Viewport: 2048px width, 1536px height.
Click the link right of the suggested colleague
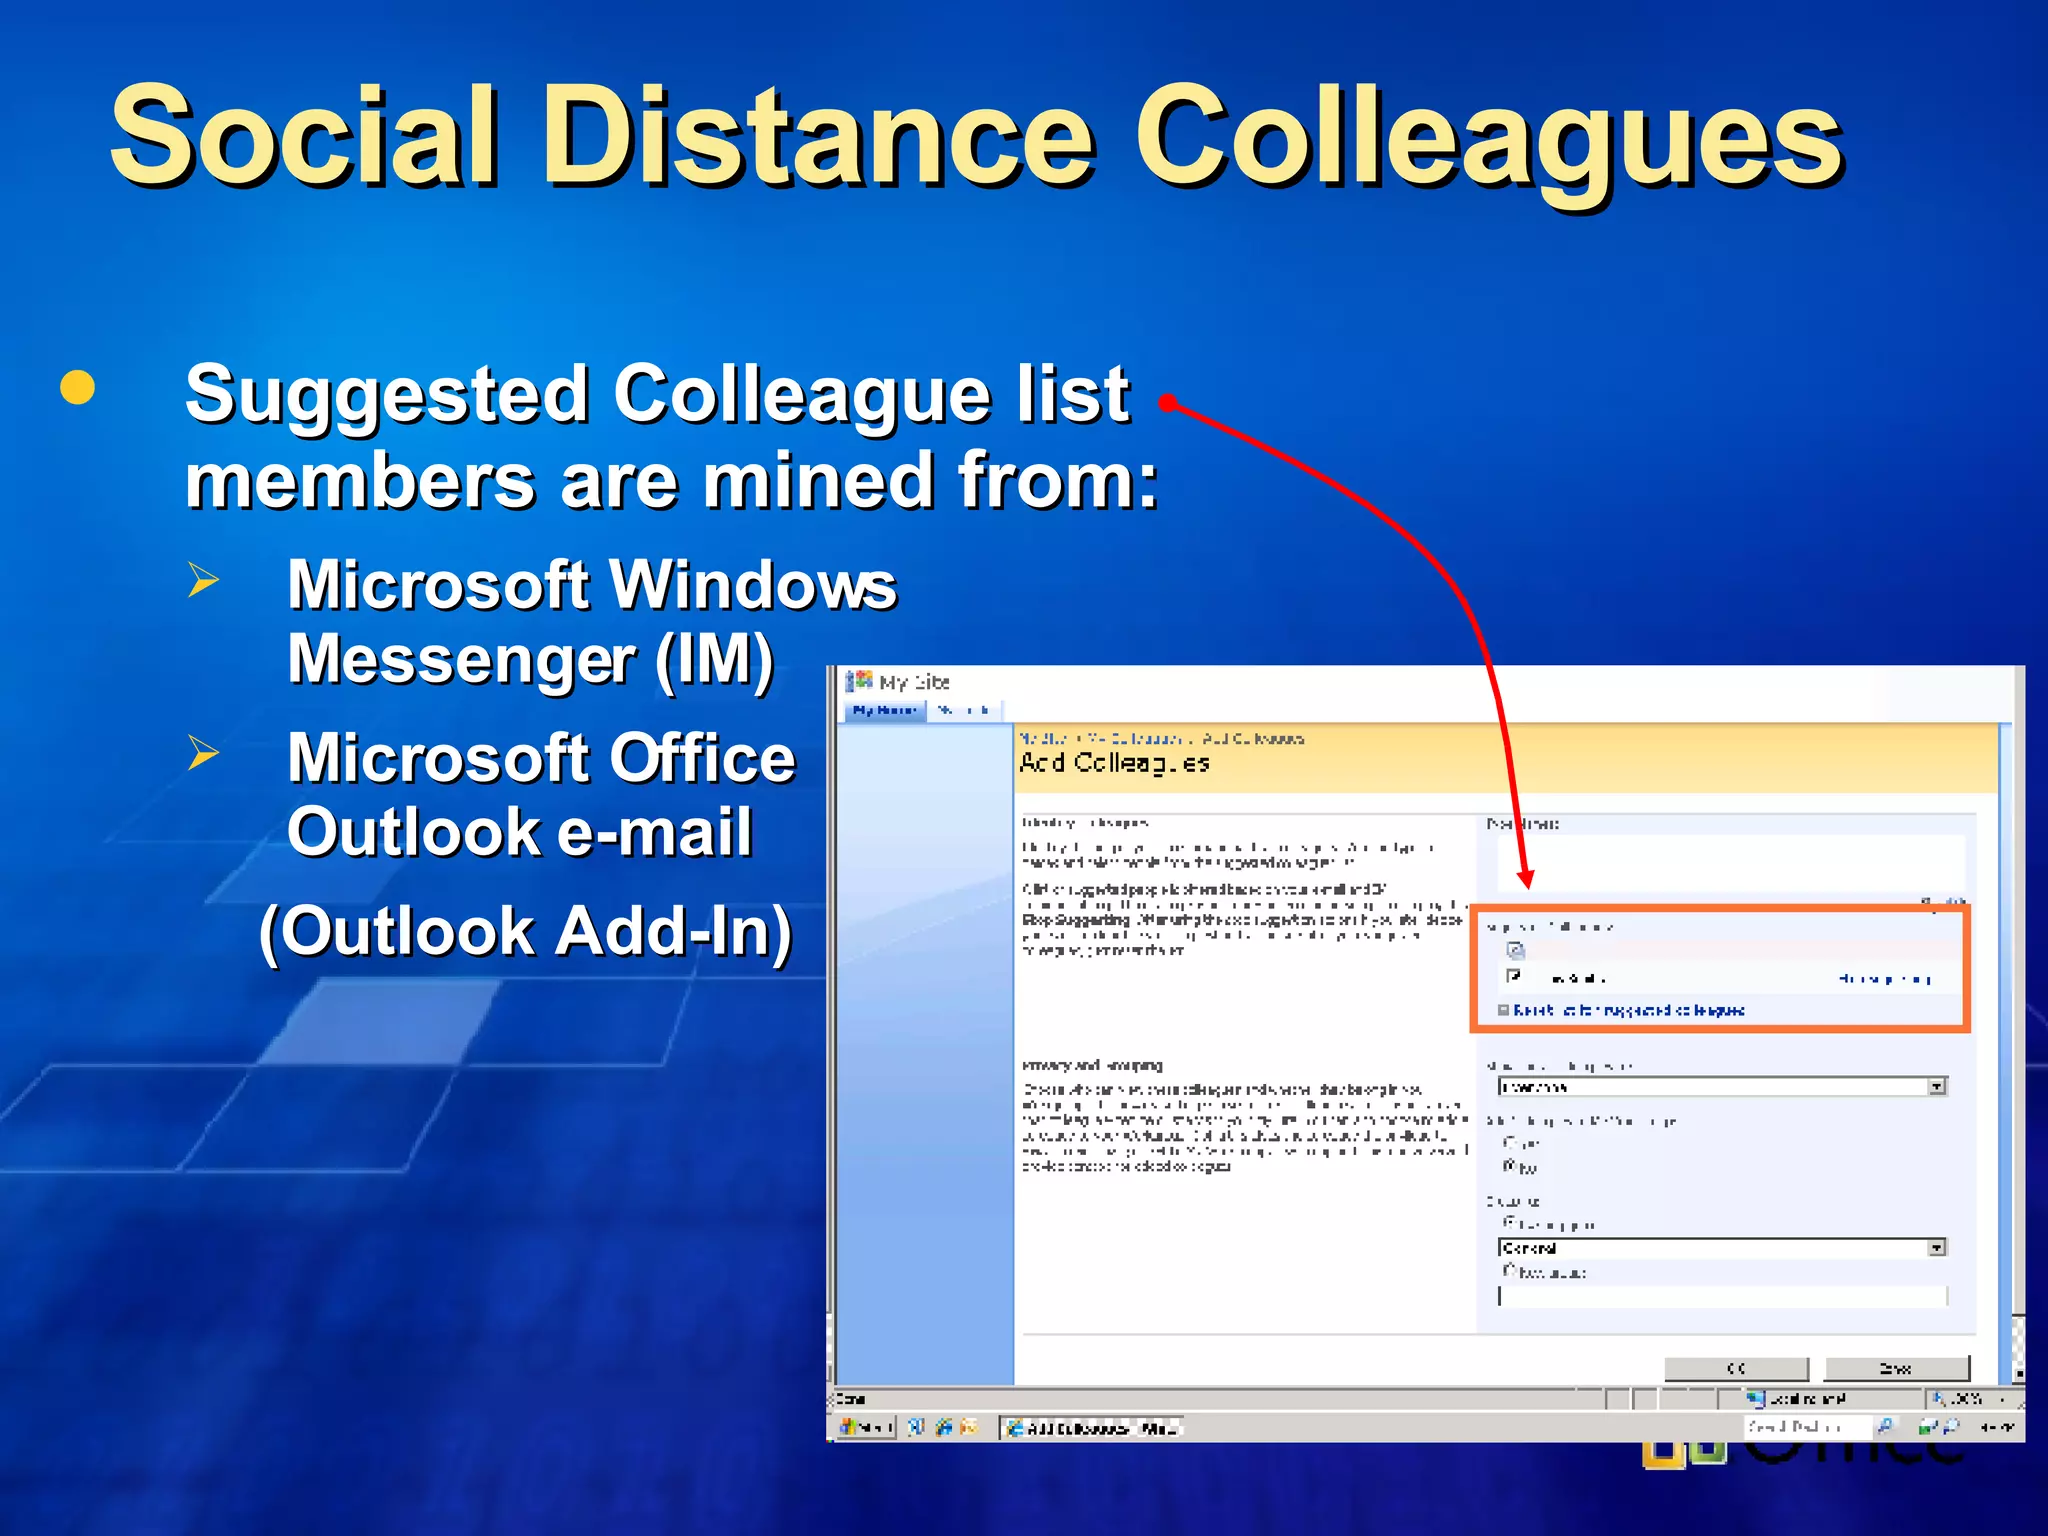click(x=1884, y=979)
